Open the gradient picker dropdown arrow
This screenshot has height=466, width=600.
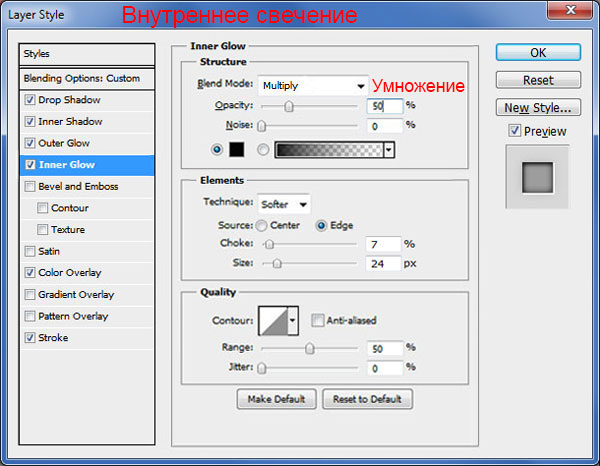click(x=389, y=150)
